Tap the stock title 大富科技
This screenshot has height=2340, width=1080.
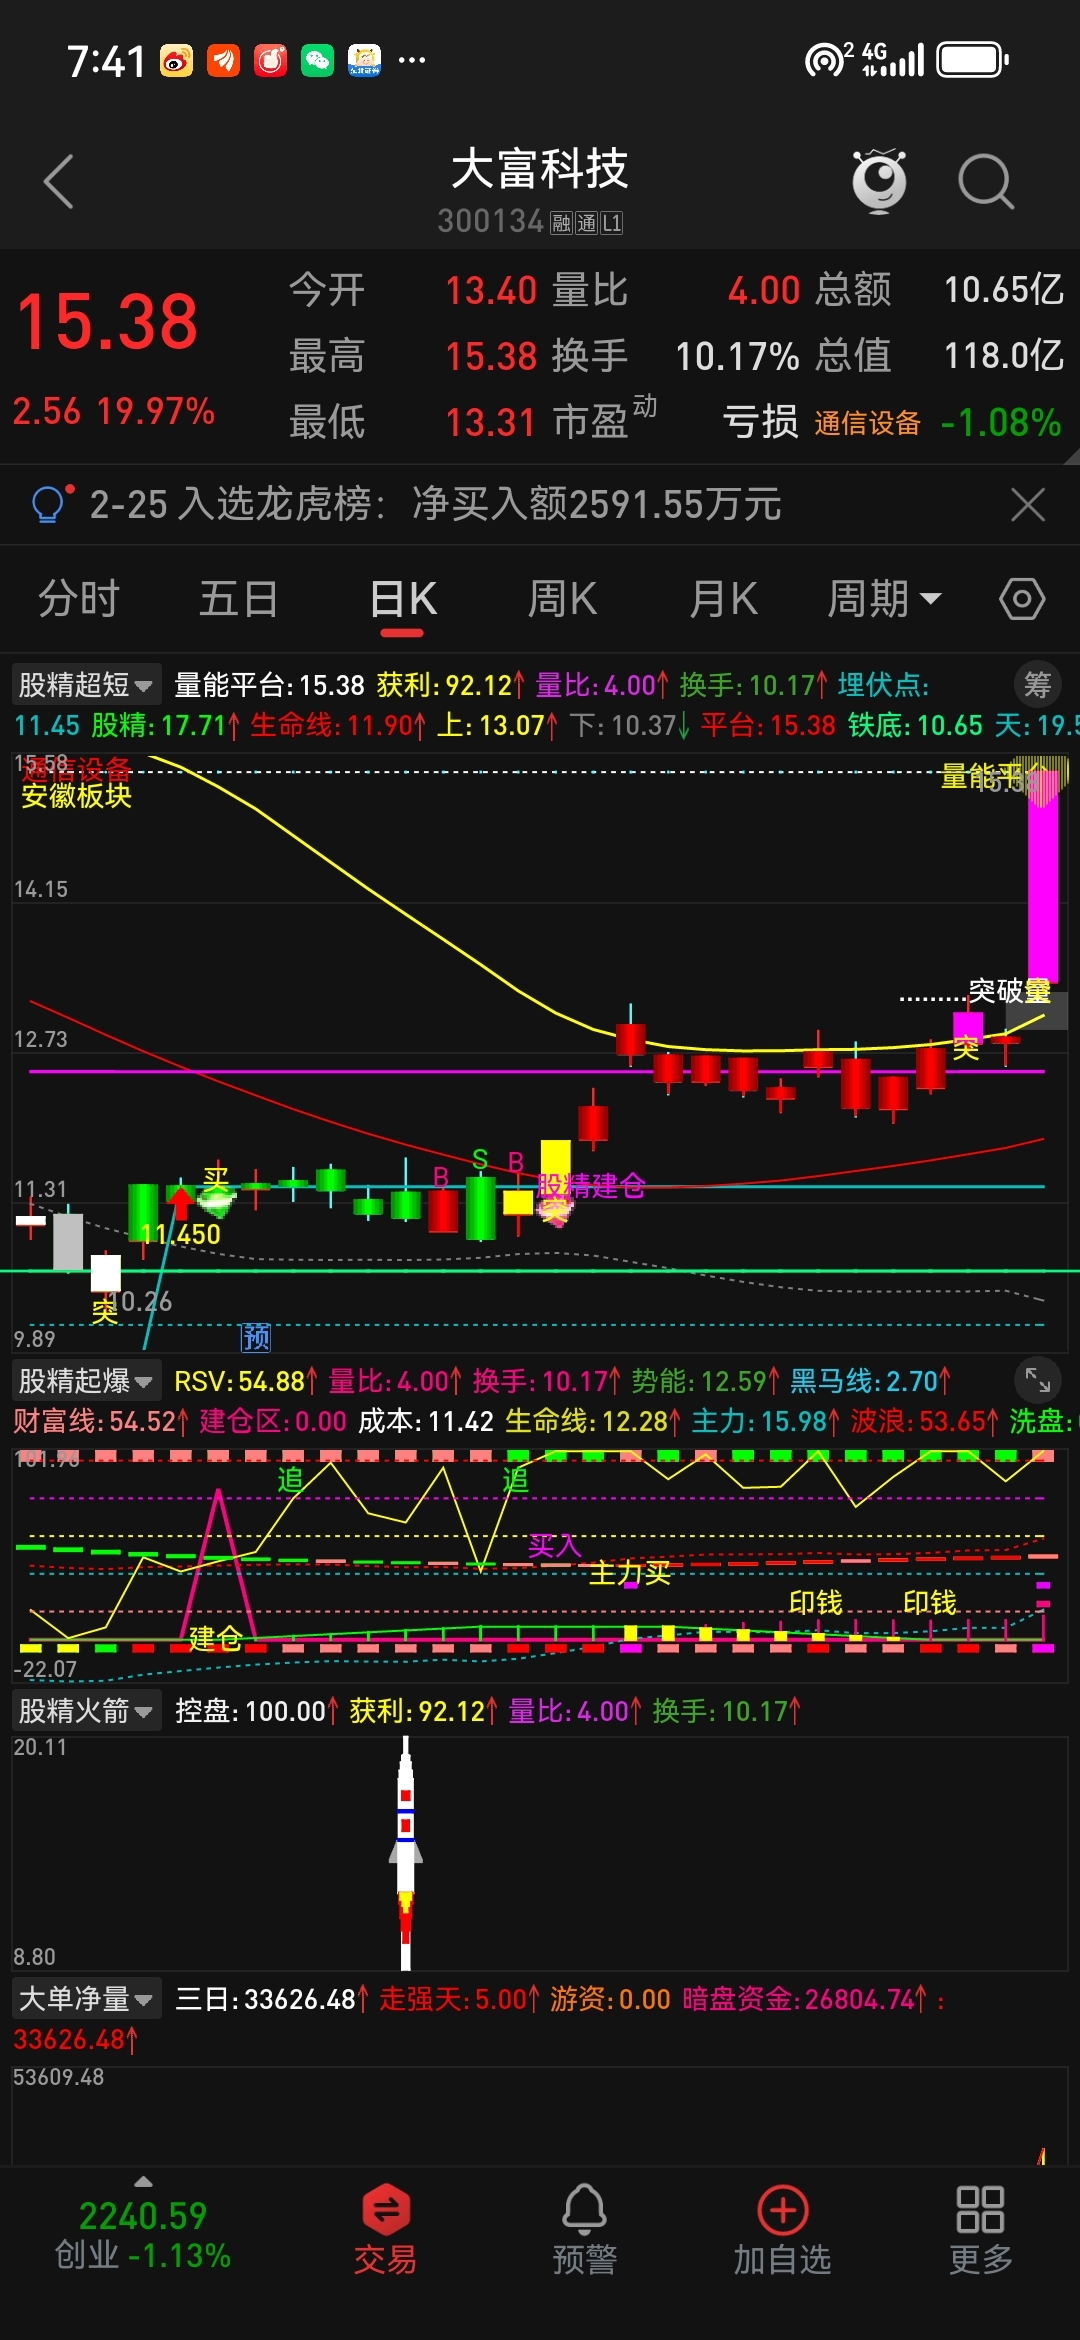coord(539,168)
